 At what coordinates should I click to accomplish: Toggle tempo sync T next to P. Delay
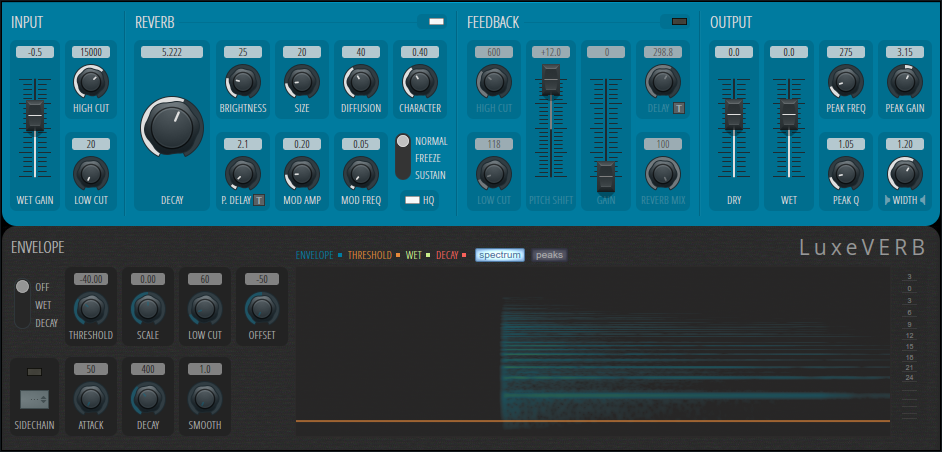[x=259, y=200]
